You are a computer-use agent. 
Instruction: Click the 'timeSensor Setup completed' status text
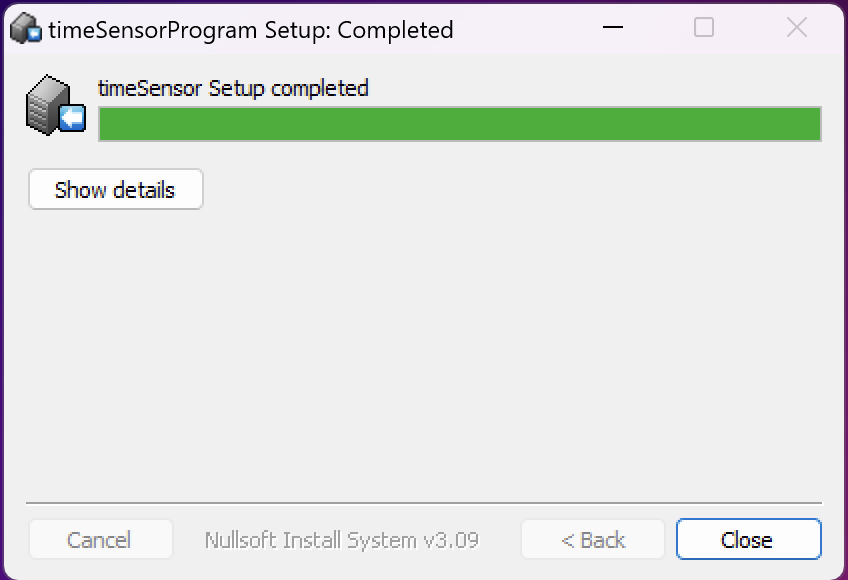pos(233,88)
